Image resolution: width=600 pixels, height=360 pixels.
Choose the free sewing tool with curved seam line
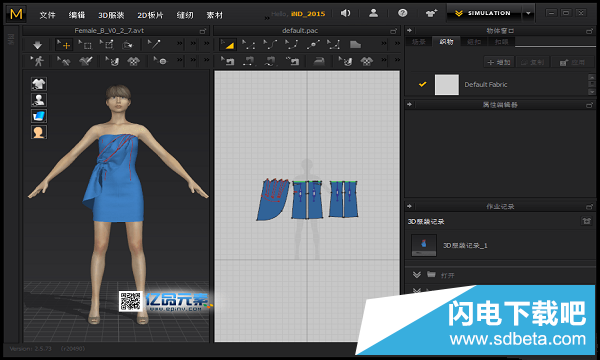(x=270, y=61)
